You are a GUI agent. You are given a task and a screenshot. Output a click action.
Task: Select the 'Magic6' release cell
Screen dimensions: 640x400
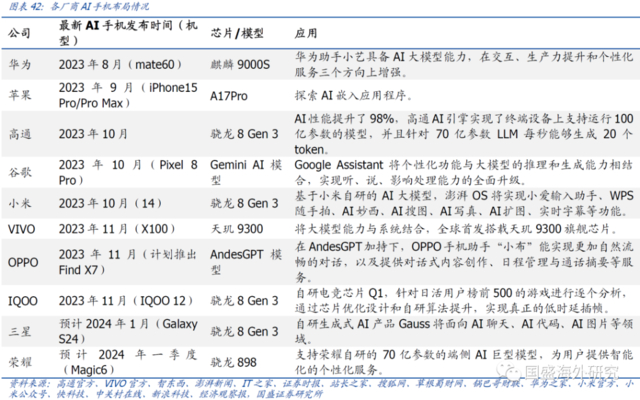(x=128, y=362)
